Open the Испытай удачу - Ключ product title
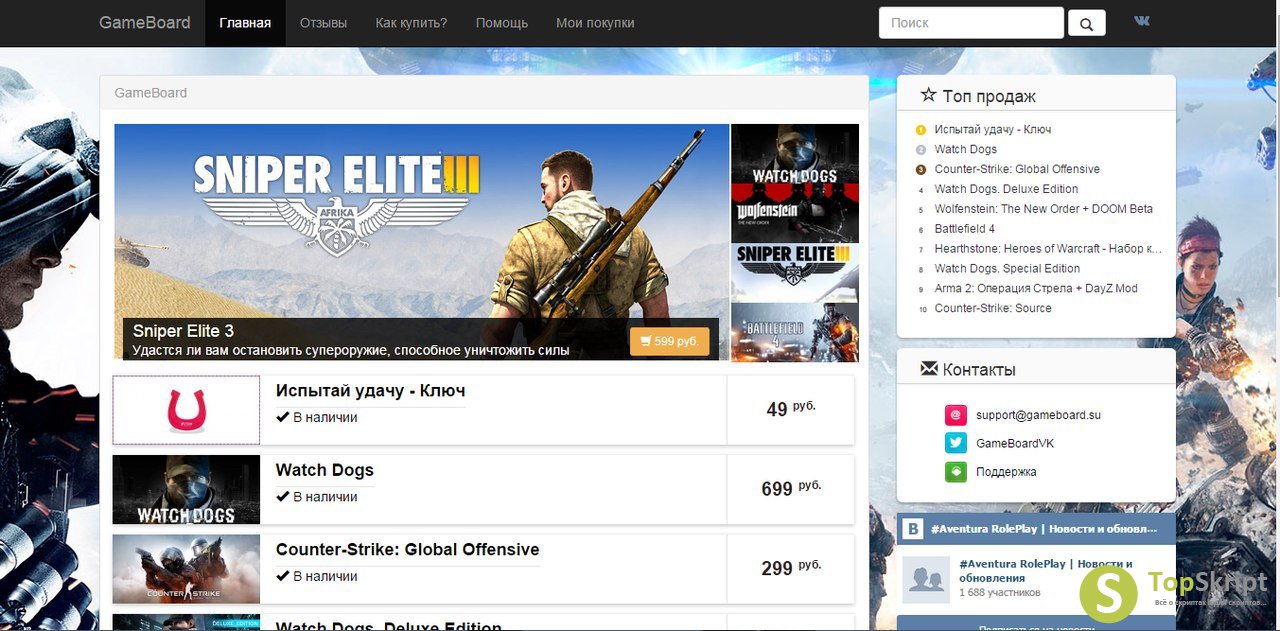 pyautogui.click(x=371, y=391)
